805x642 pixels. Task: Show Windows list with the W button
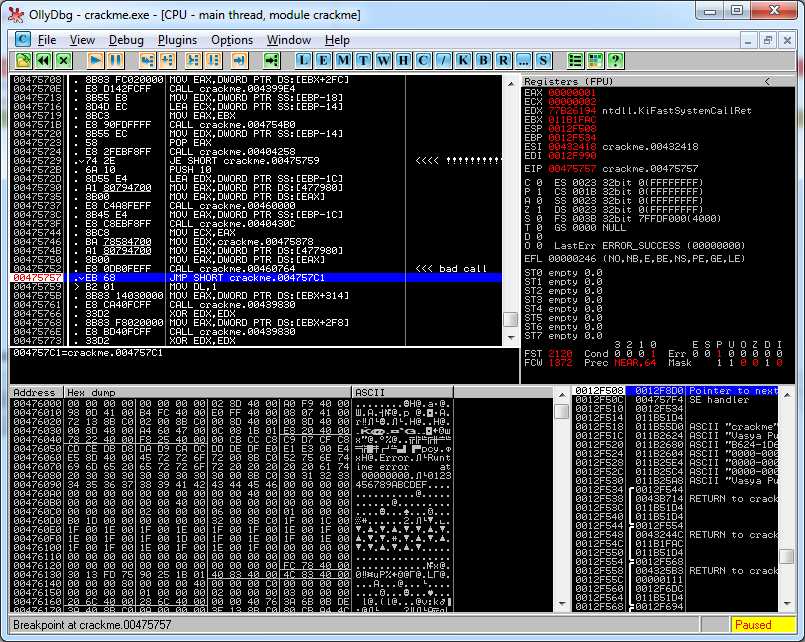384,61
